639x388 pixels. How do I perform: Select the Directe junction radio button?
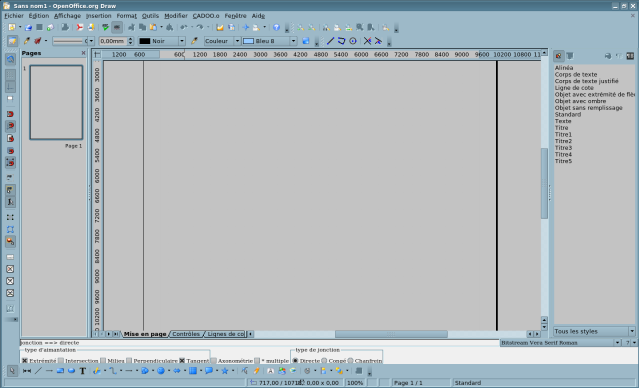pos(295,361)
